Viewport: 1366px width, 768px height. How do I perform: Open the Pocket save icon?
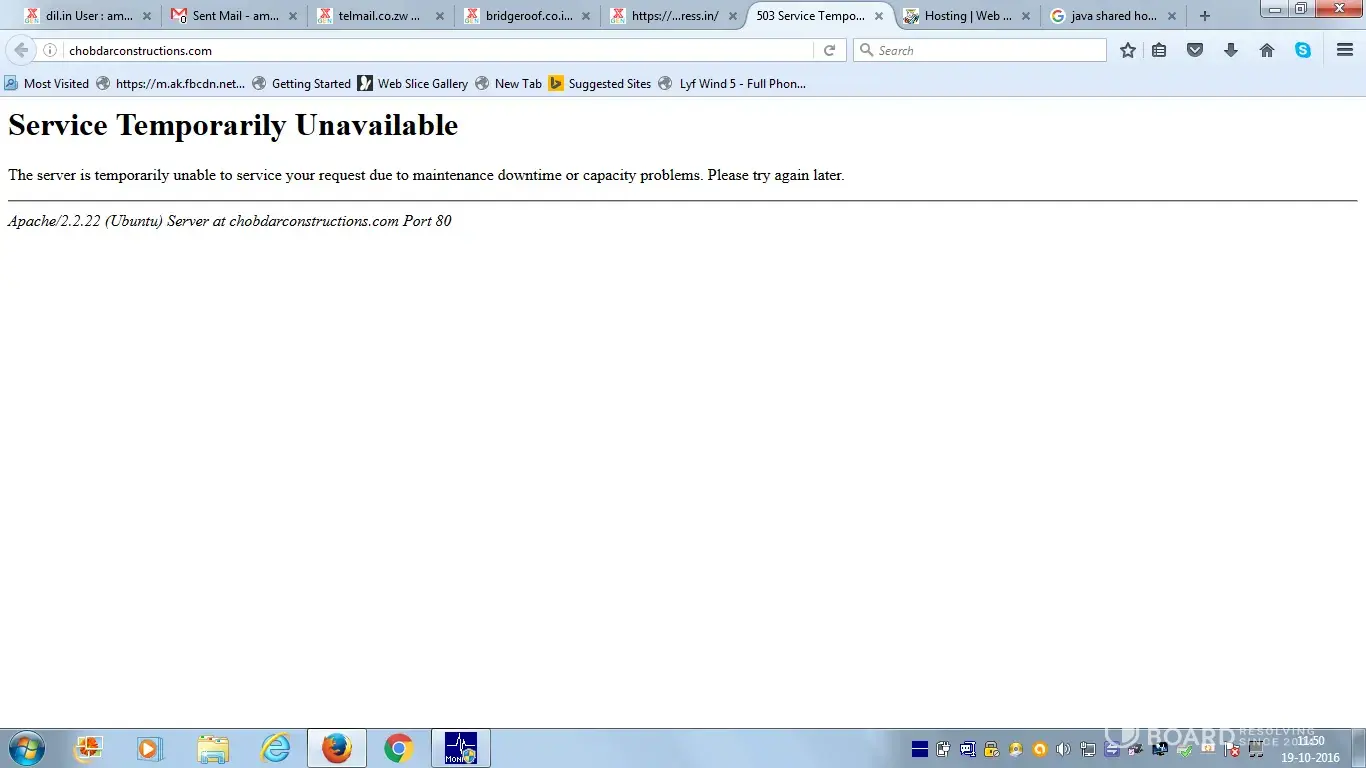(x=1194, y=50)
